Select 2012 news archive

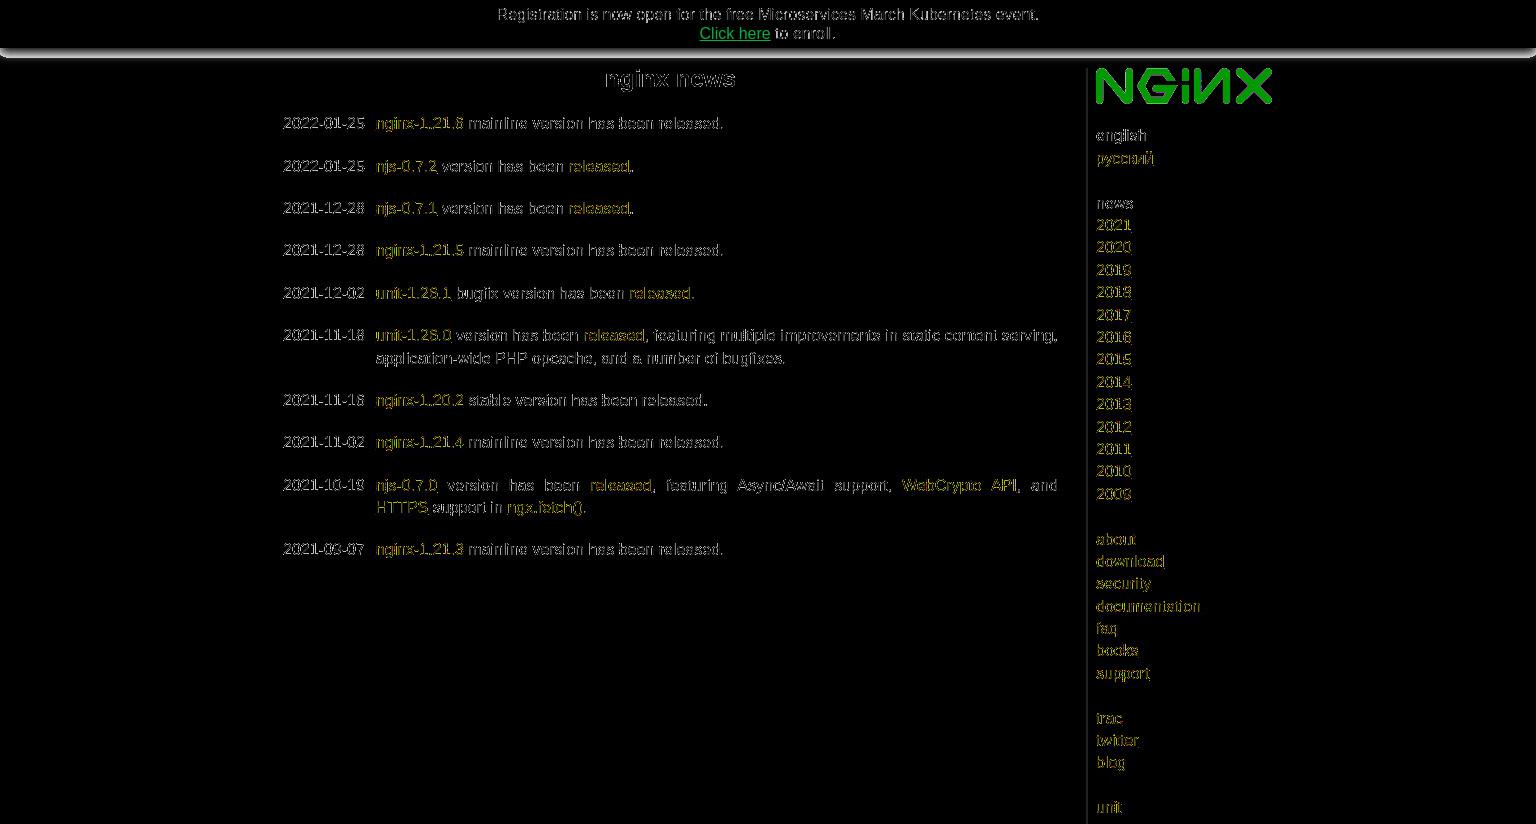(1114, 427)
